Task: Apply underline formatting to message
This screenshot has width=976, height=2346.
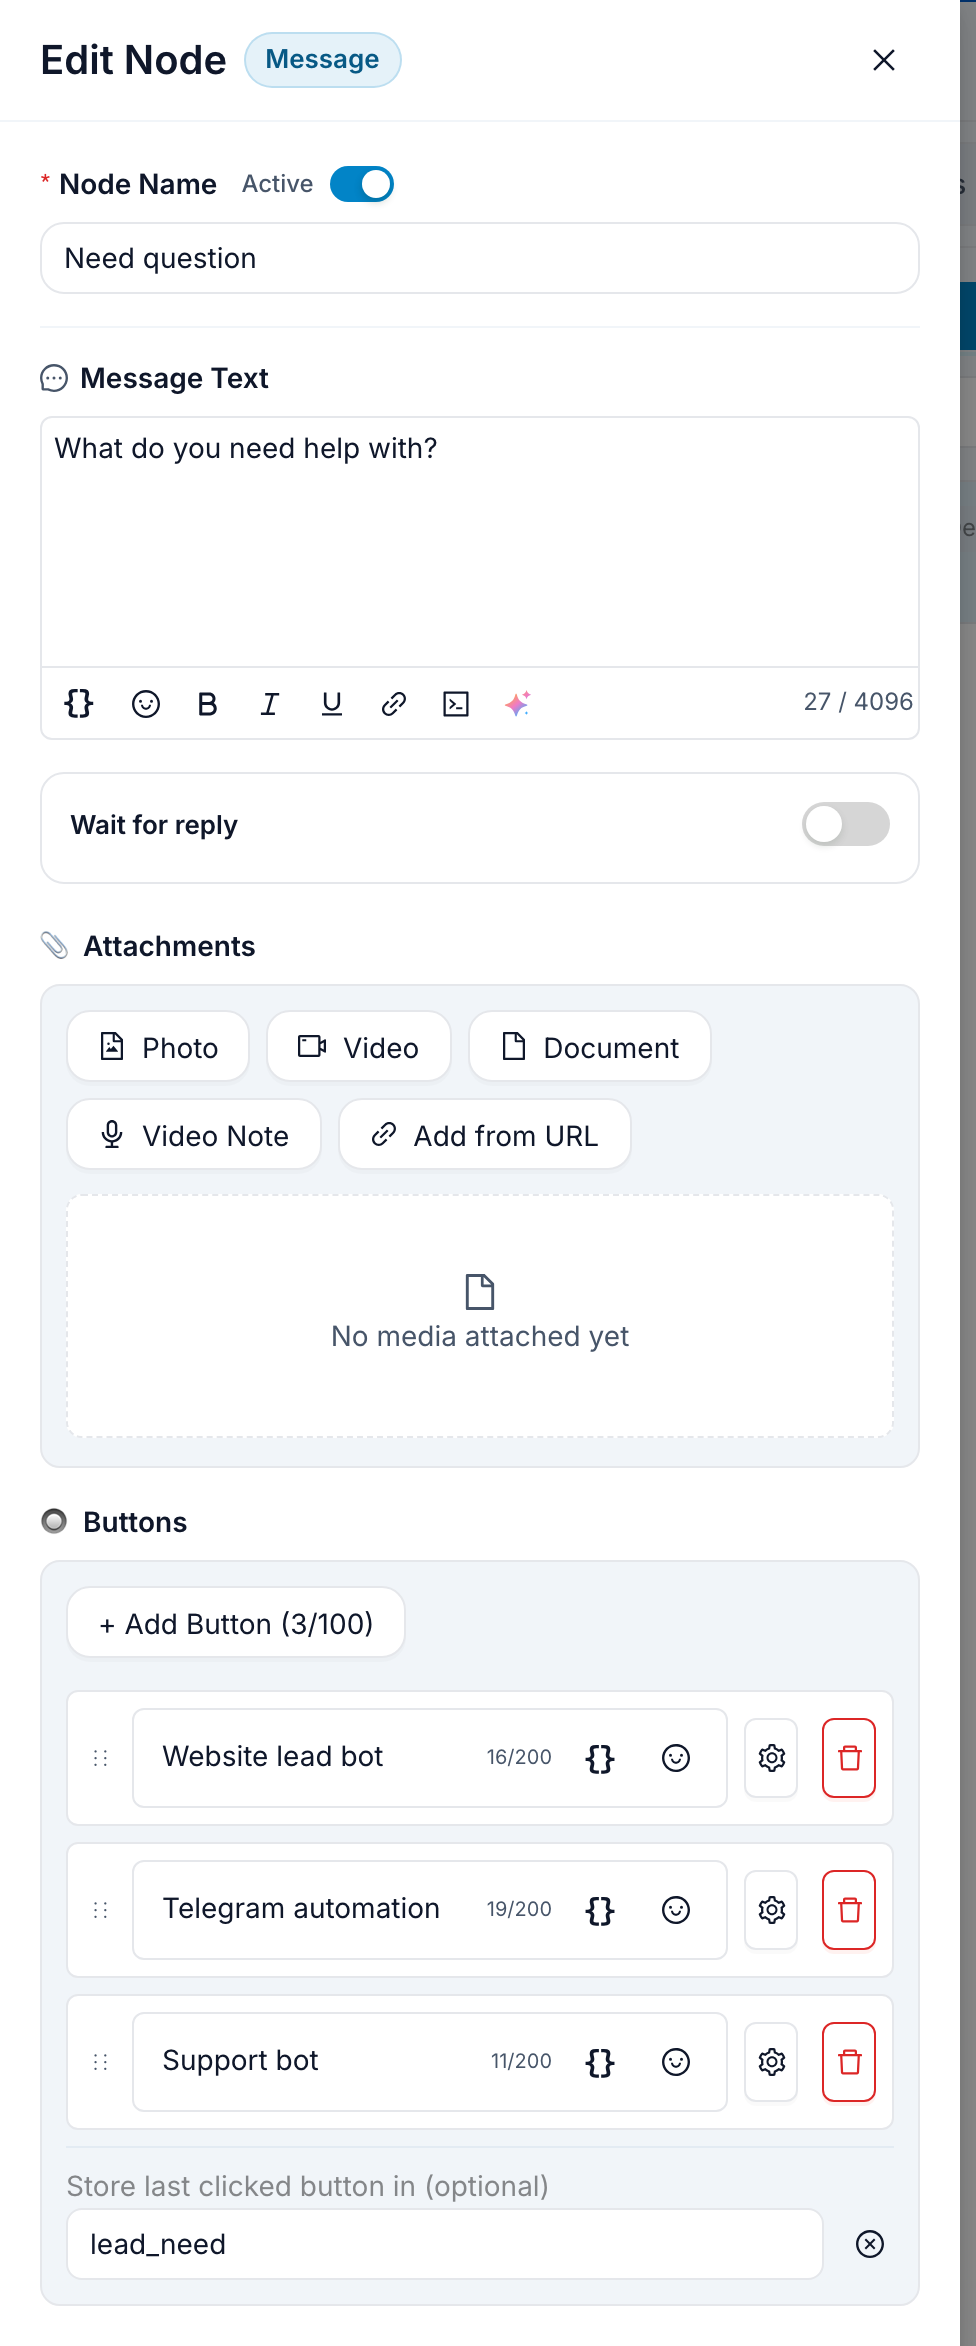Action: tap(332, 704)
